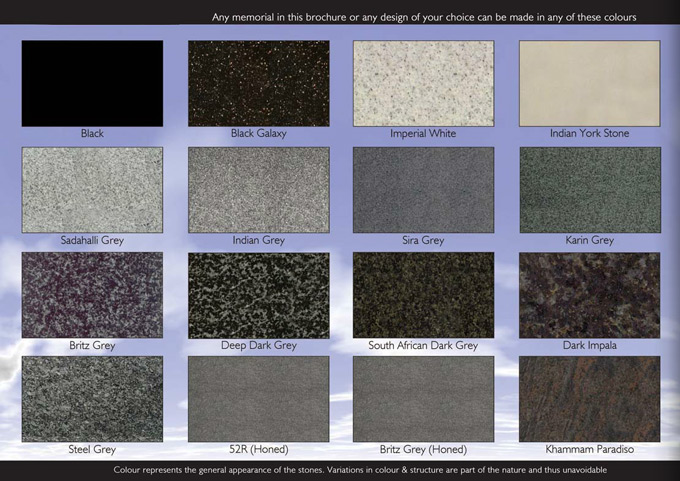Click the "Deep Dark Grey" caption

pyautogui.click(x=259, y=346)
